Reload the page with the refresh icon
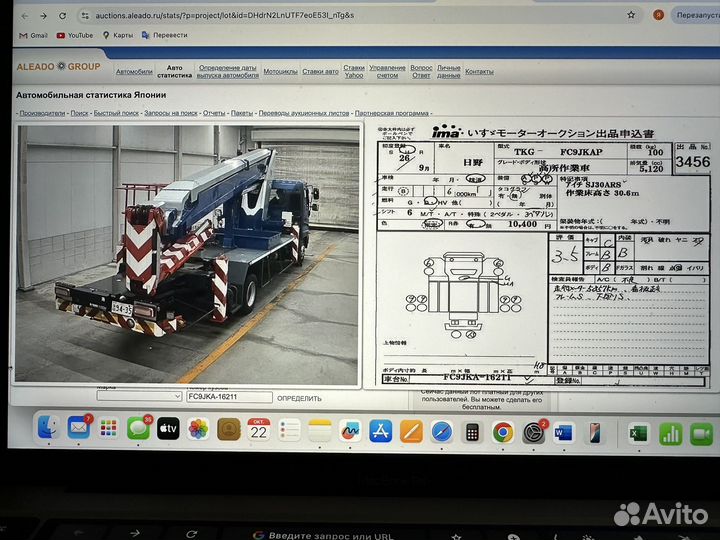720x540 pixels. coord(62,15)
